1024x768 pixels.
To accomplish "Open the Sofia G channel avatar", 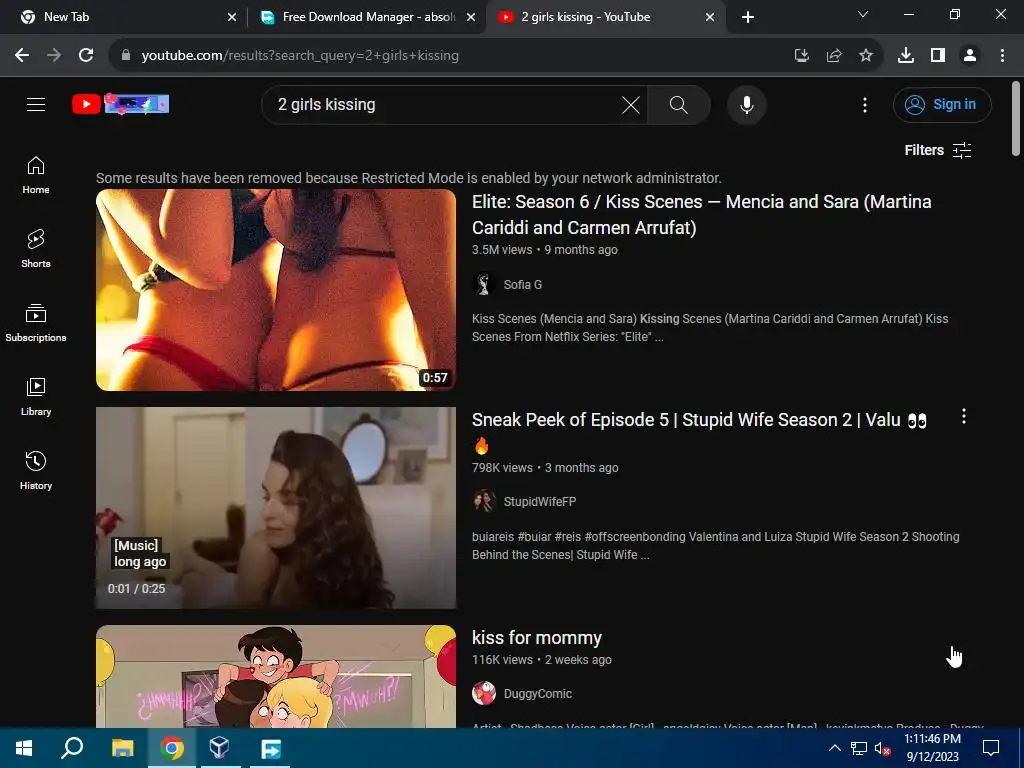I will tap(483, 285).
